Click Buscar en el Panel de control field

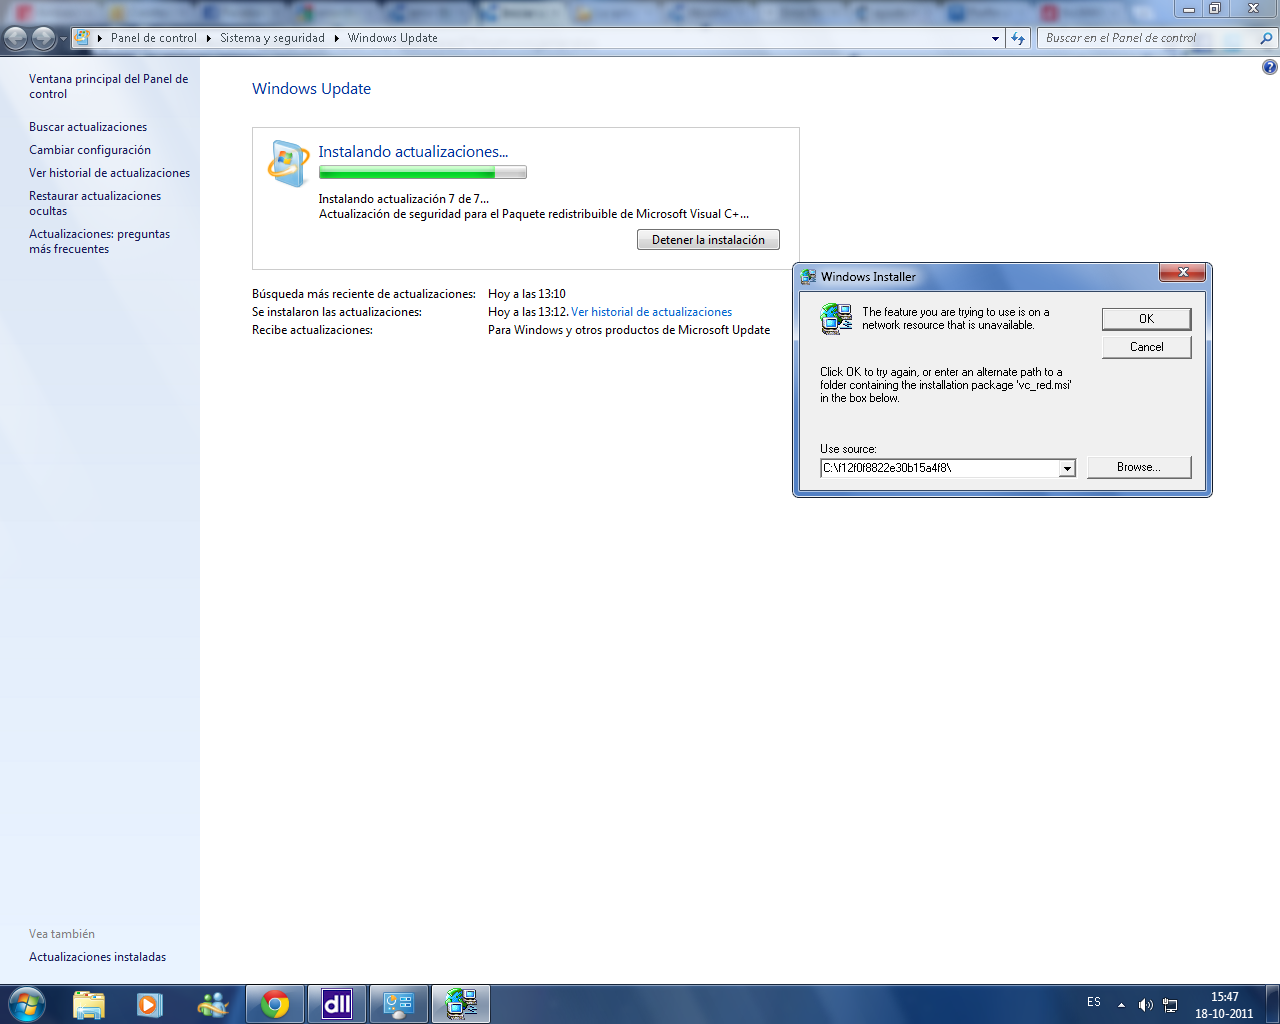pos(1148,38)
